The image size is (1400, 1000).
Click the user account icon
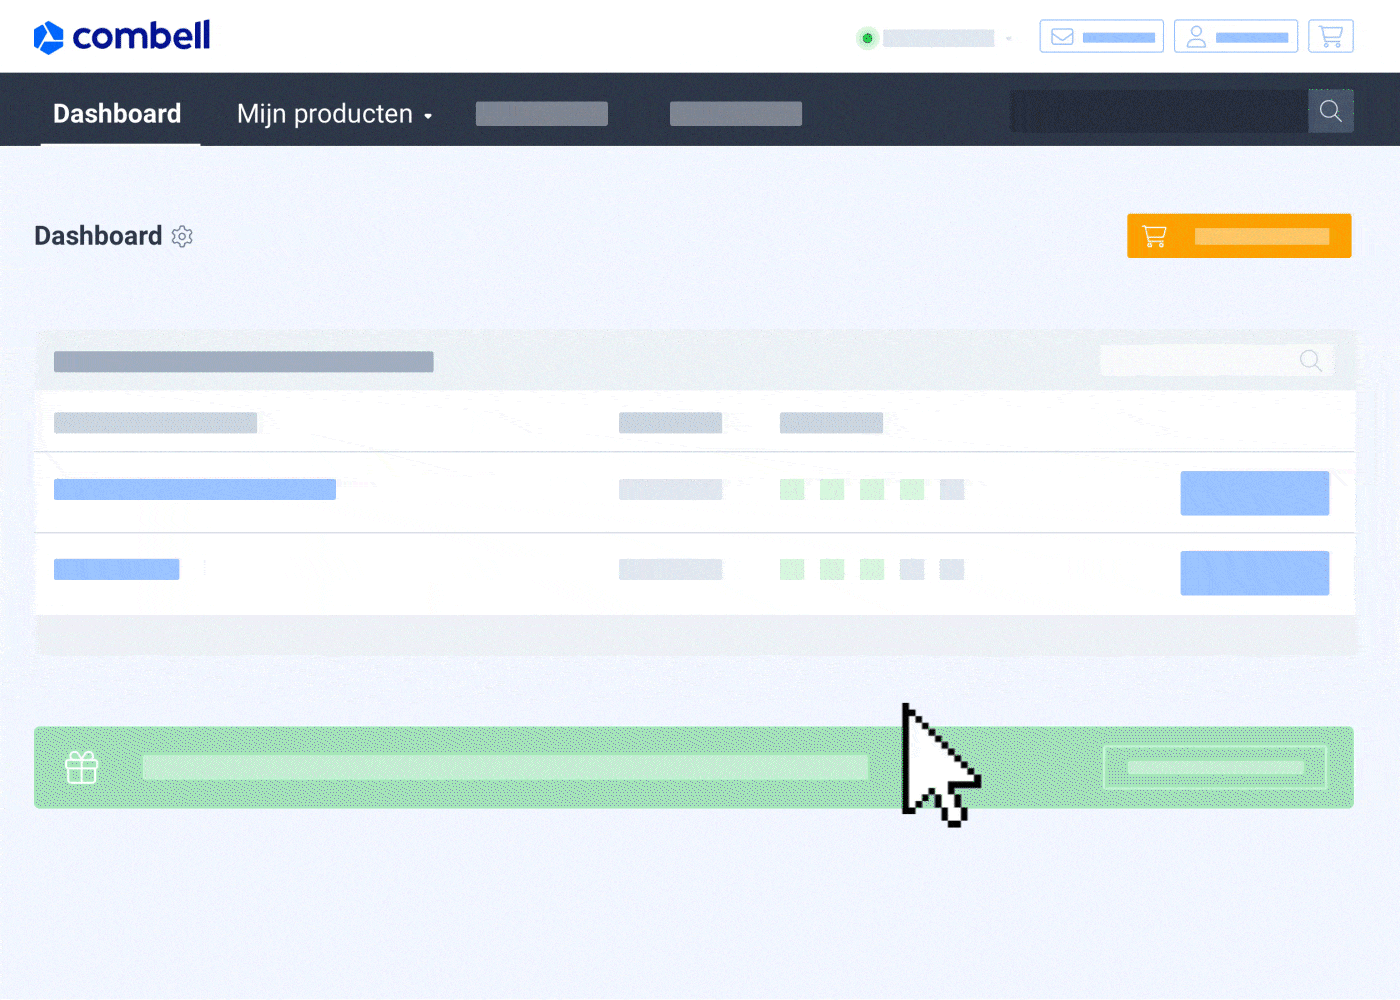coord(1195,36)
